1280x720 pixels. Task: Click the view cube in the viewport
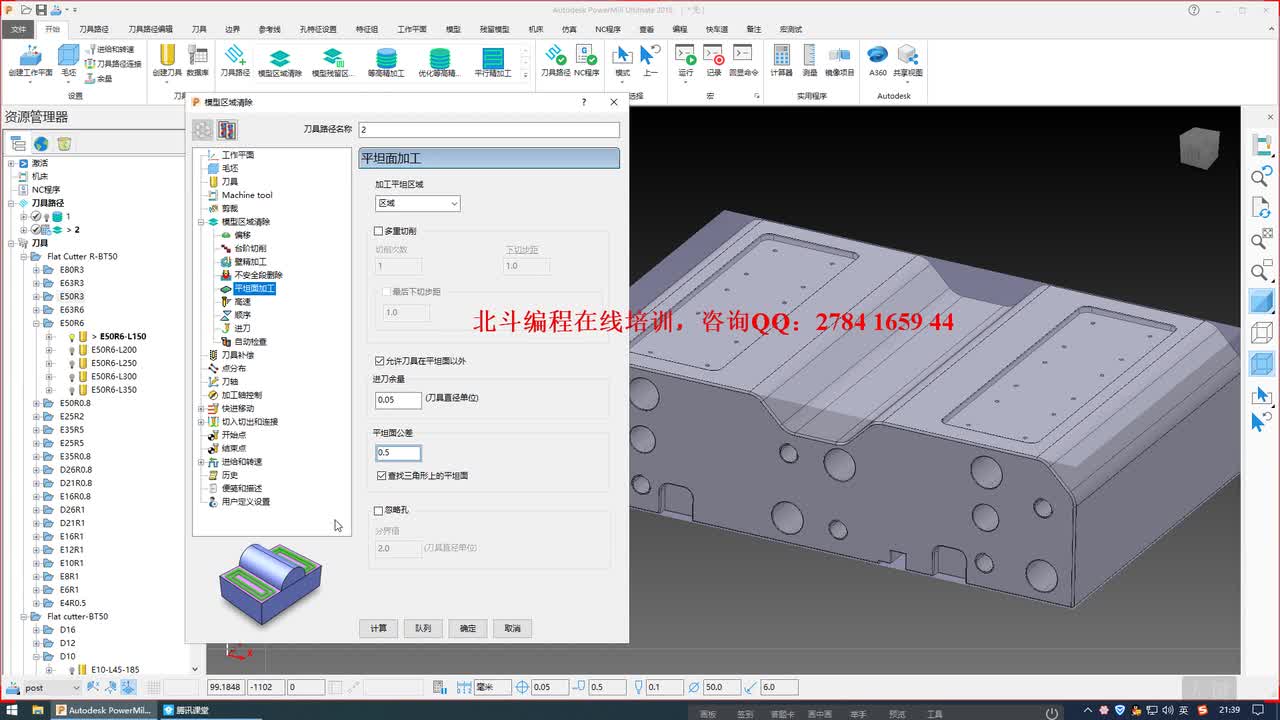(1199, 148)
